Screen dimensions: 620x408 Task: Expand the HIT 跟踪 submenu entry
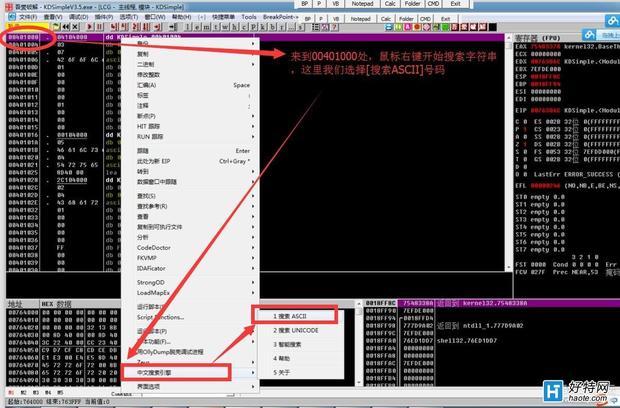point(190,126)
